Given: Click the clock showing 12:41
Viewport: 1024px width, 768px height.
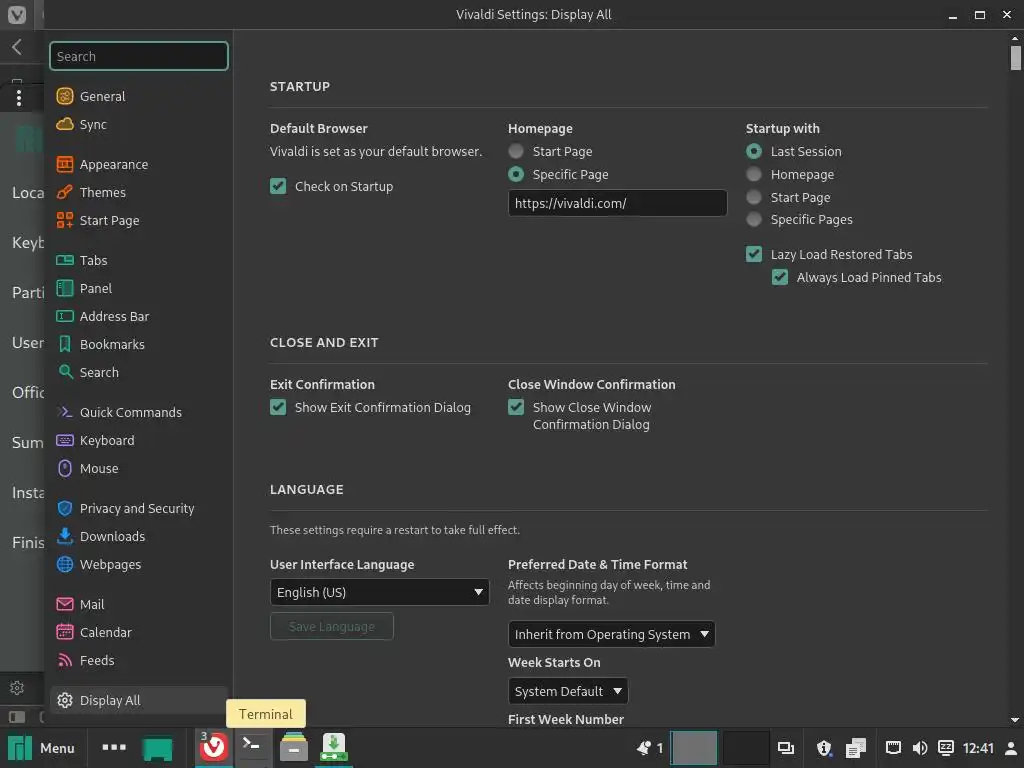Looking at the screenshot, I should click(x=978, y=748).
